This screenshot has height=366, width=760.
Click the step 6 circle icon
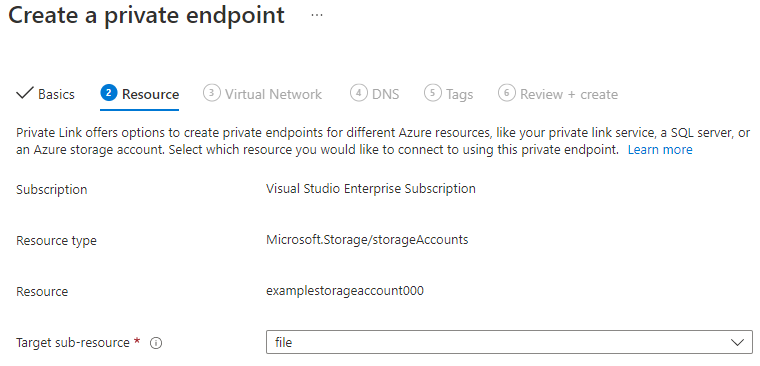(507, 93)
